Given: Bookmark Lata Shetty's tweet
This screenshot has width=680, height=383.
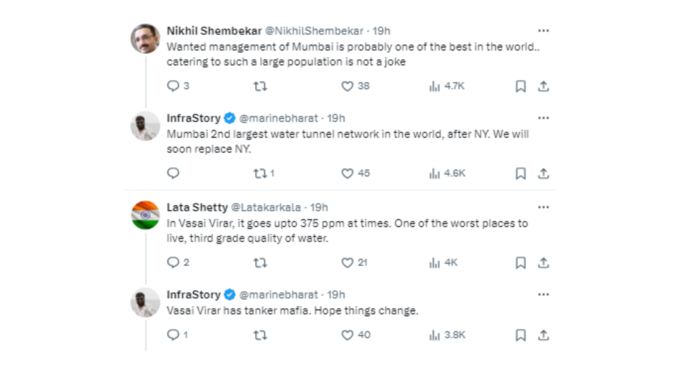Looking at the screenshot, I should 521,263.
